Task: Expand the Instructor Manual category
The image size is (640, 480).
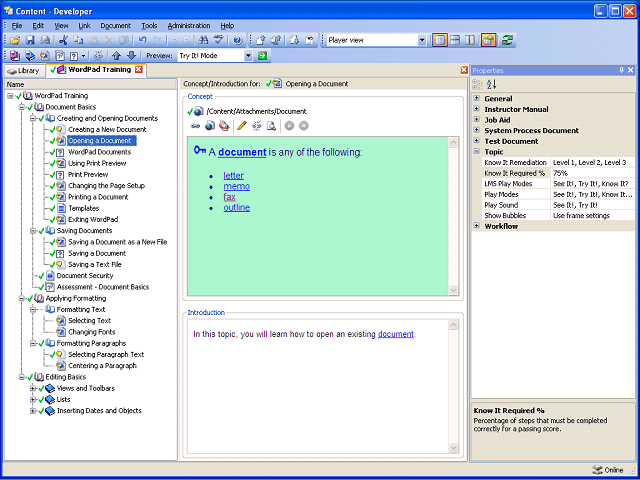Action: point(476,109)
